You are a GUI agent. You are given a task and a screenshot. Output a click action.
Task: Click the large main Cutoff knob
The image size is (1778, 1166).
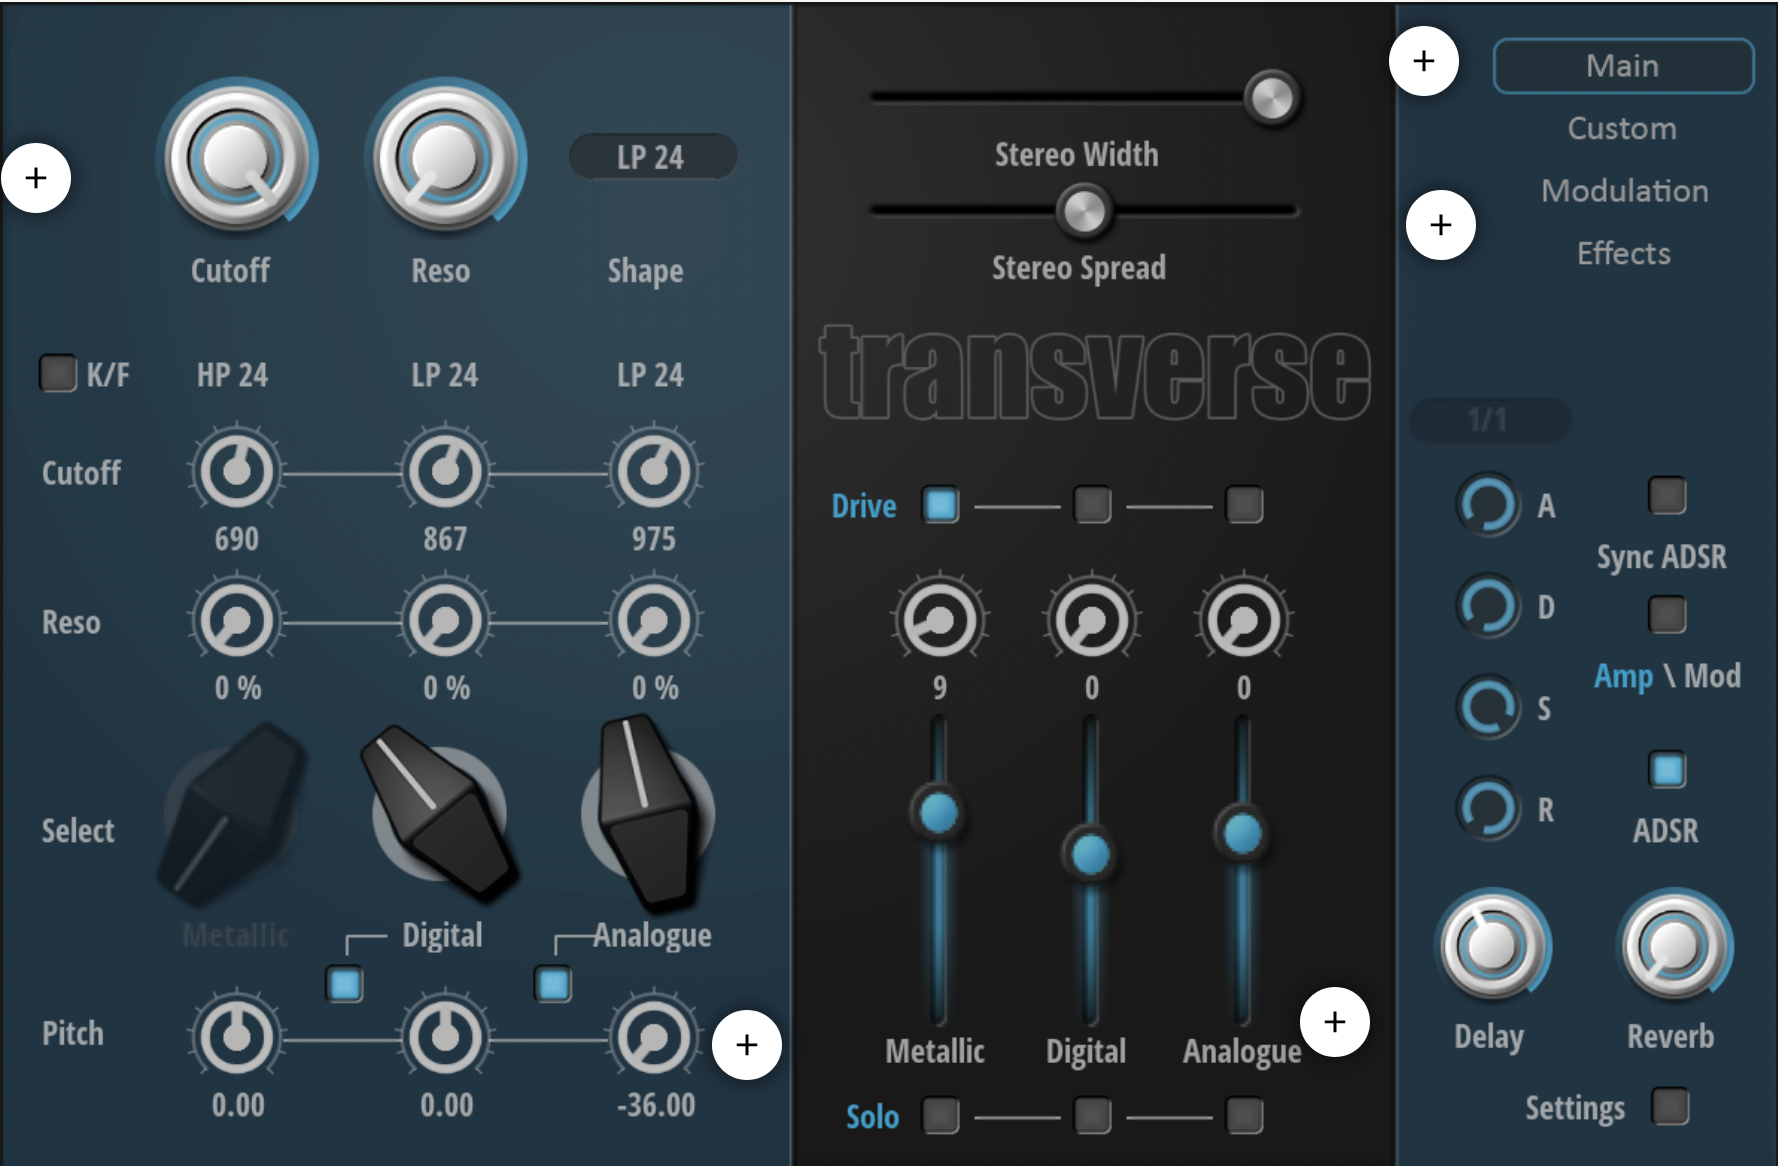point(237,157)
